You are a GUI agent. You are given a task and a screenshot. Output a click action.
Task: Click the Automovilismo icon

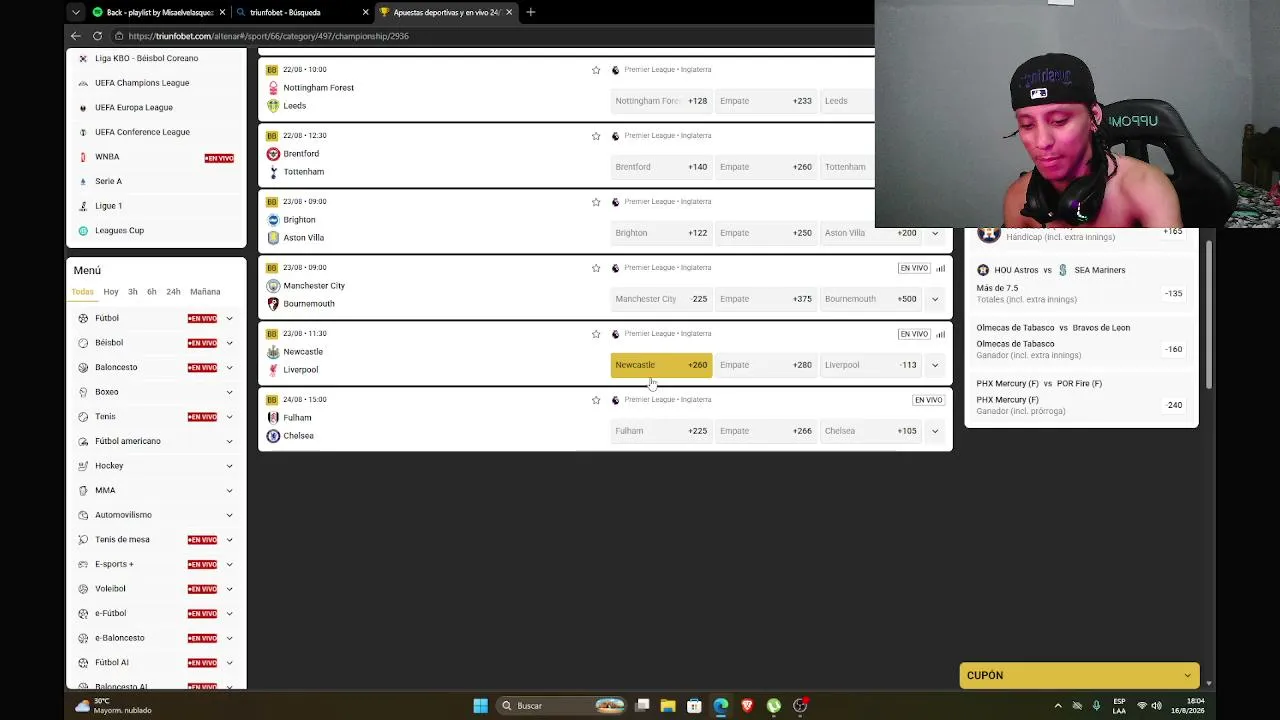[x=83, y=515]
